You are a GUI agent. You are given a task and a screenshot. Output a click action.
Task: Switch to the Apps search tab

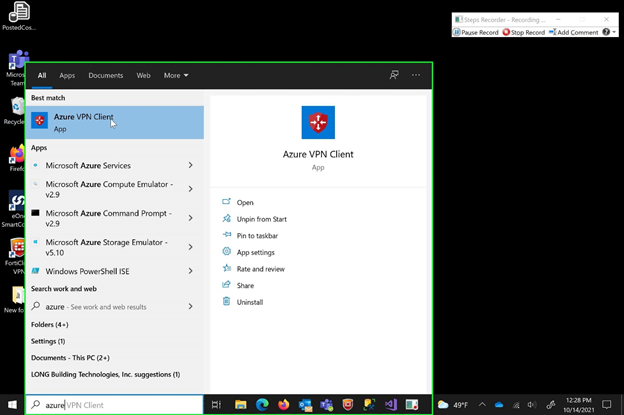click(x=67, y=75)
